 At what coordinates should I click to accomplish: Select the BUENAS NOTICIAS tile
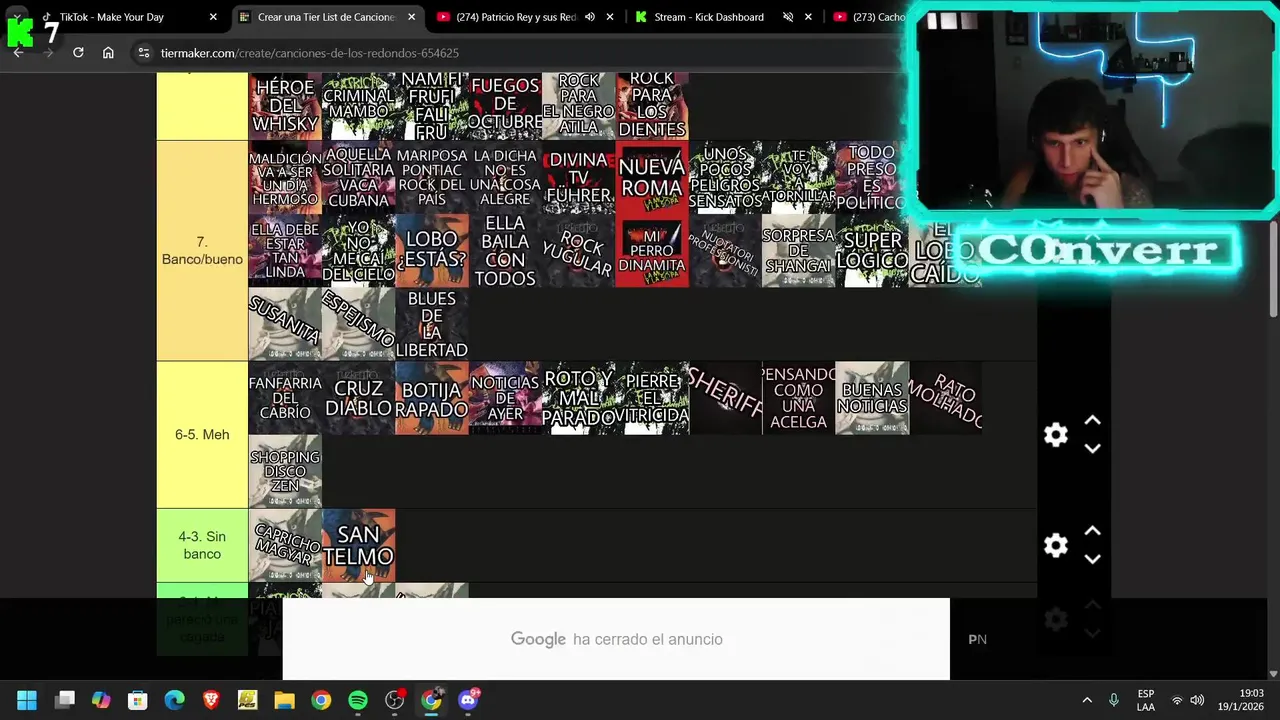click(872, 398)
